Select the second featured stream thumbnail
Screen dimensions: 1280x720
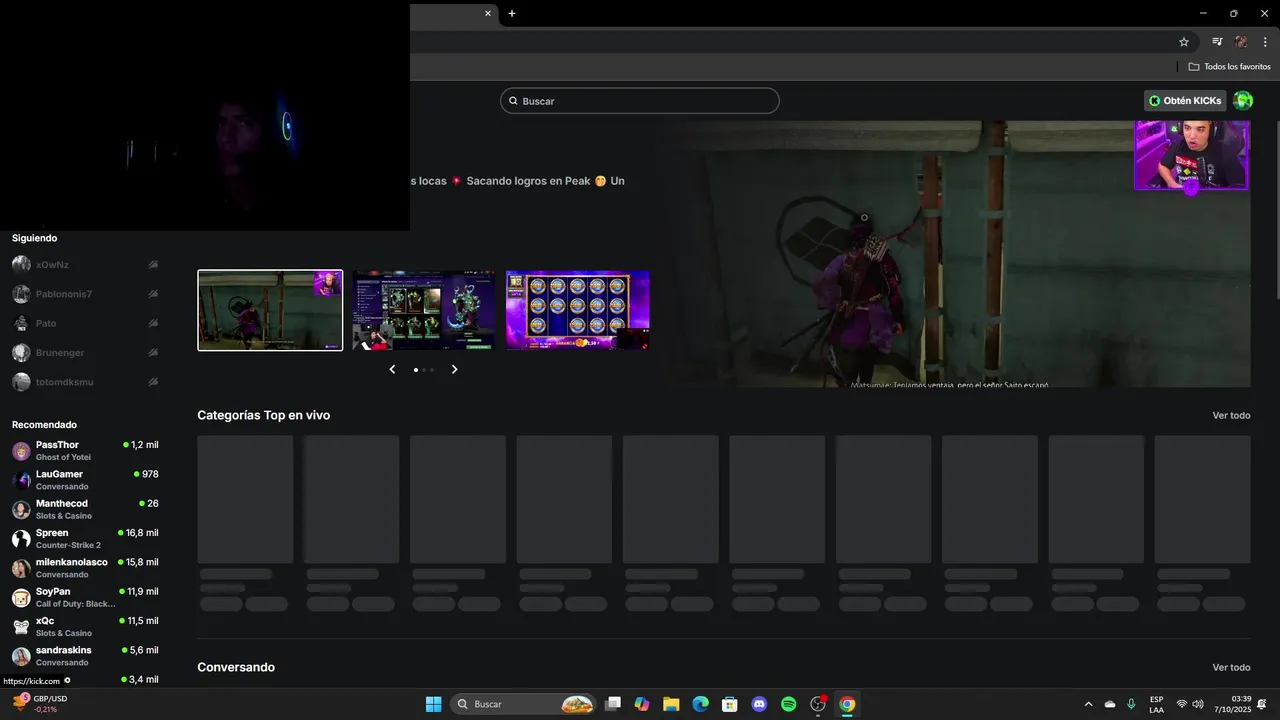(x=423, y=310)
